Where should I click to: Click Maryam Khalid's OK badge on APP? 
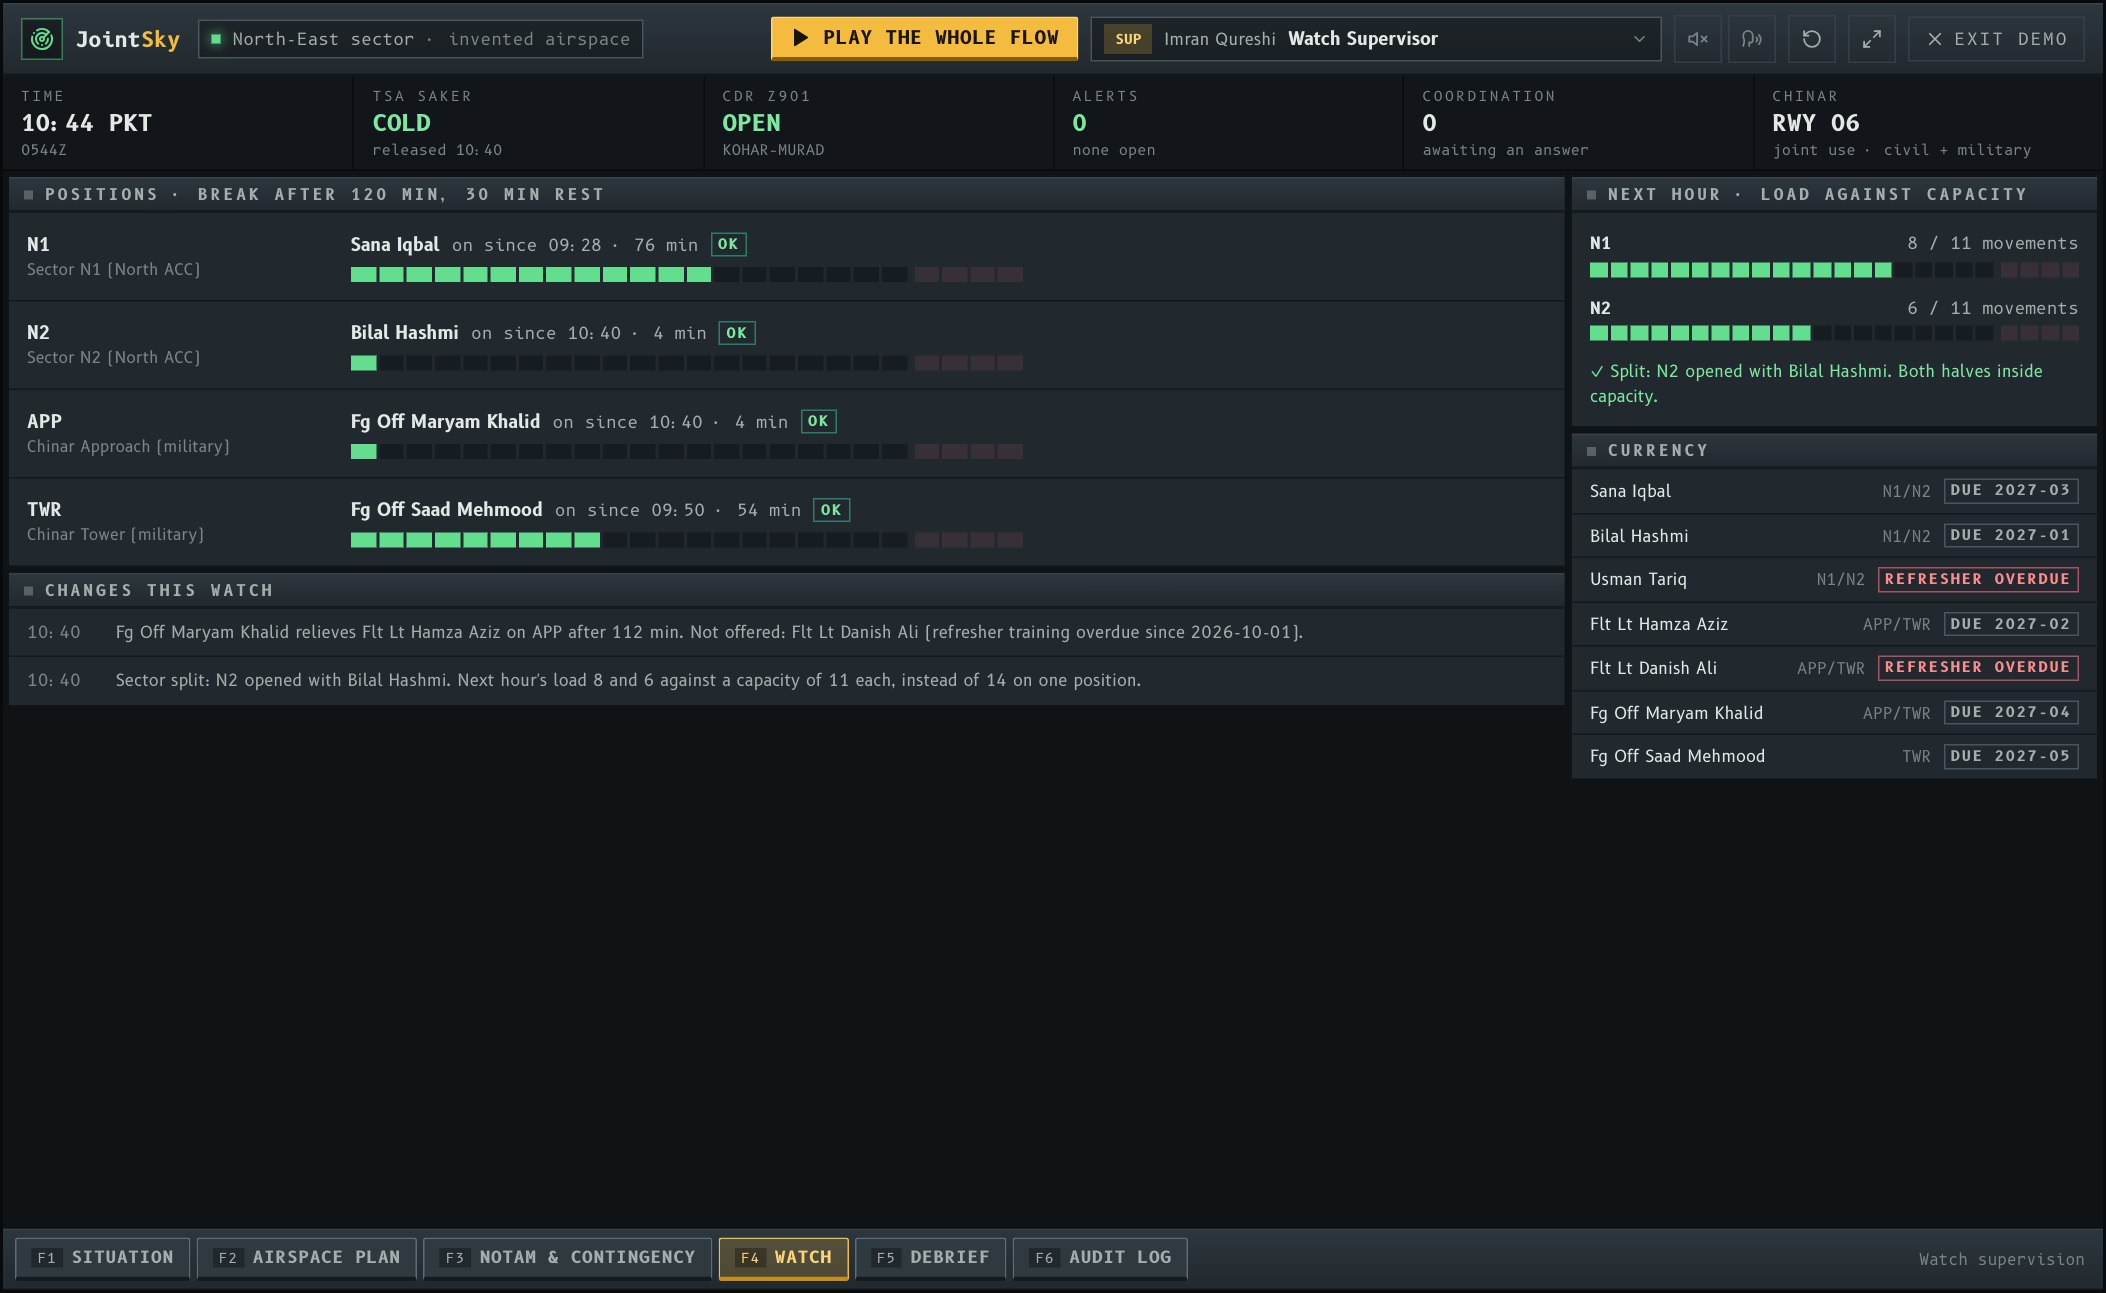819,421
